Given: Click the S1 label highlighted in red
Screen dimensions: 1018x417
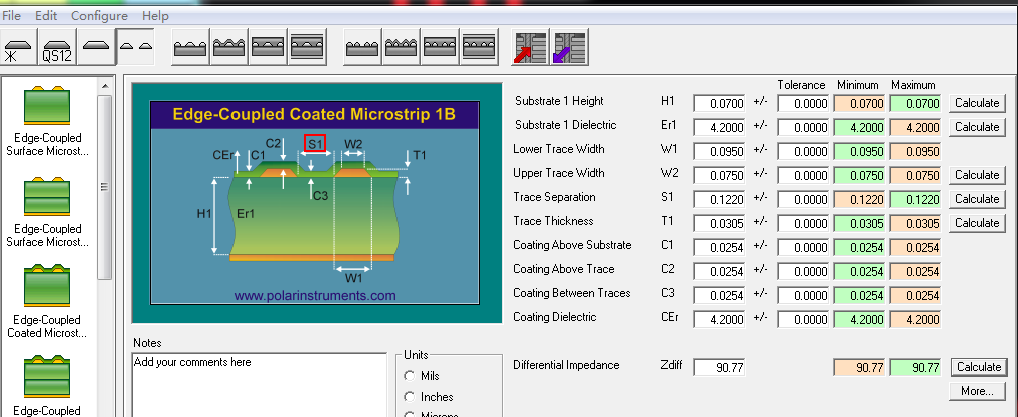Looking at the screenshot, I should click(x=314, y=143).
